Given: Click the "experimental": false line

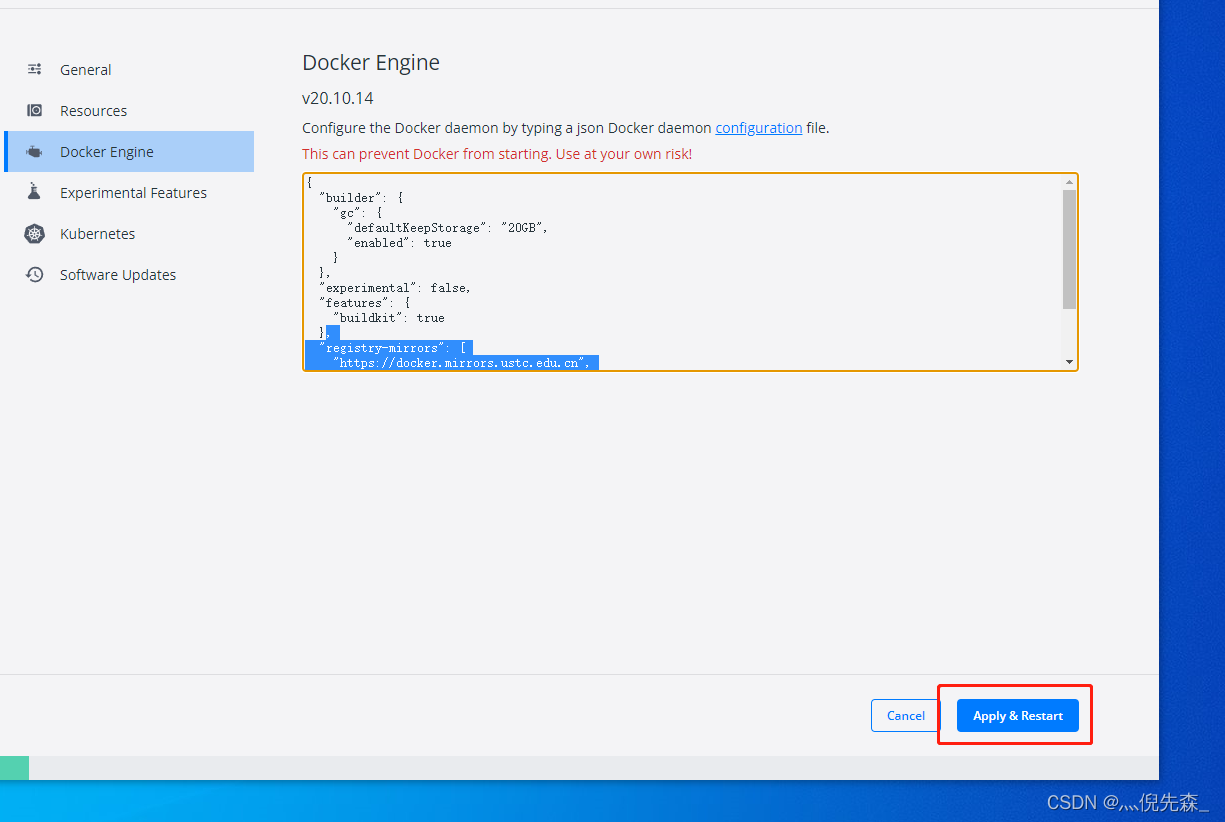Looking at the screenshot, I should [395, 288].
